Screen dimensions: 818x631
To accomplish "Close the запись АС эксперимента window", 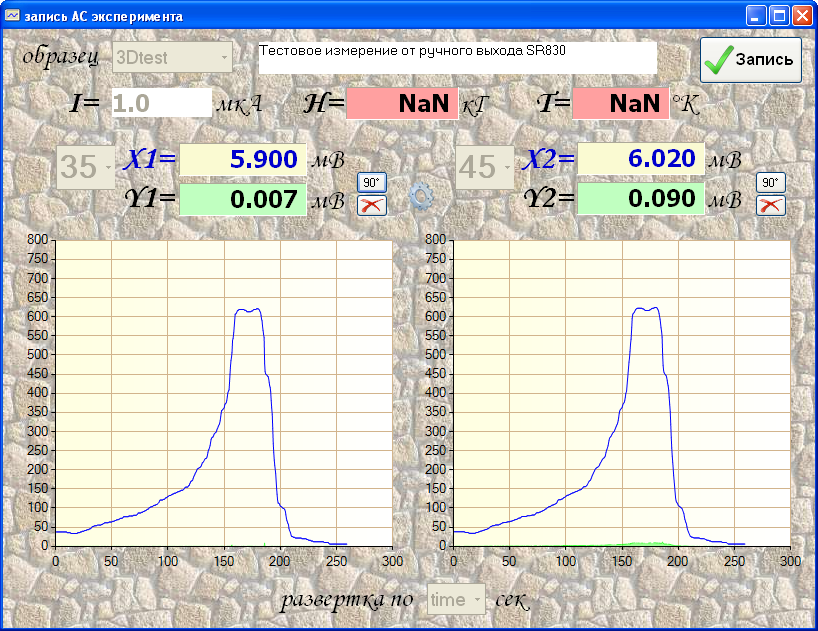I will (802, 16).
